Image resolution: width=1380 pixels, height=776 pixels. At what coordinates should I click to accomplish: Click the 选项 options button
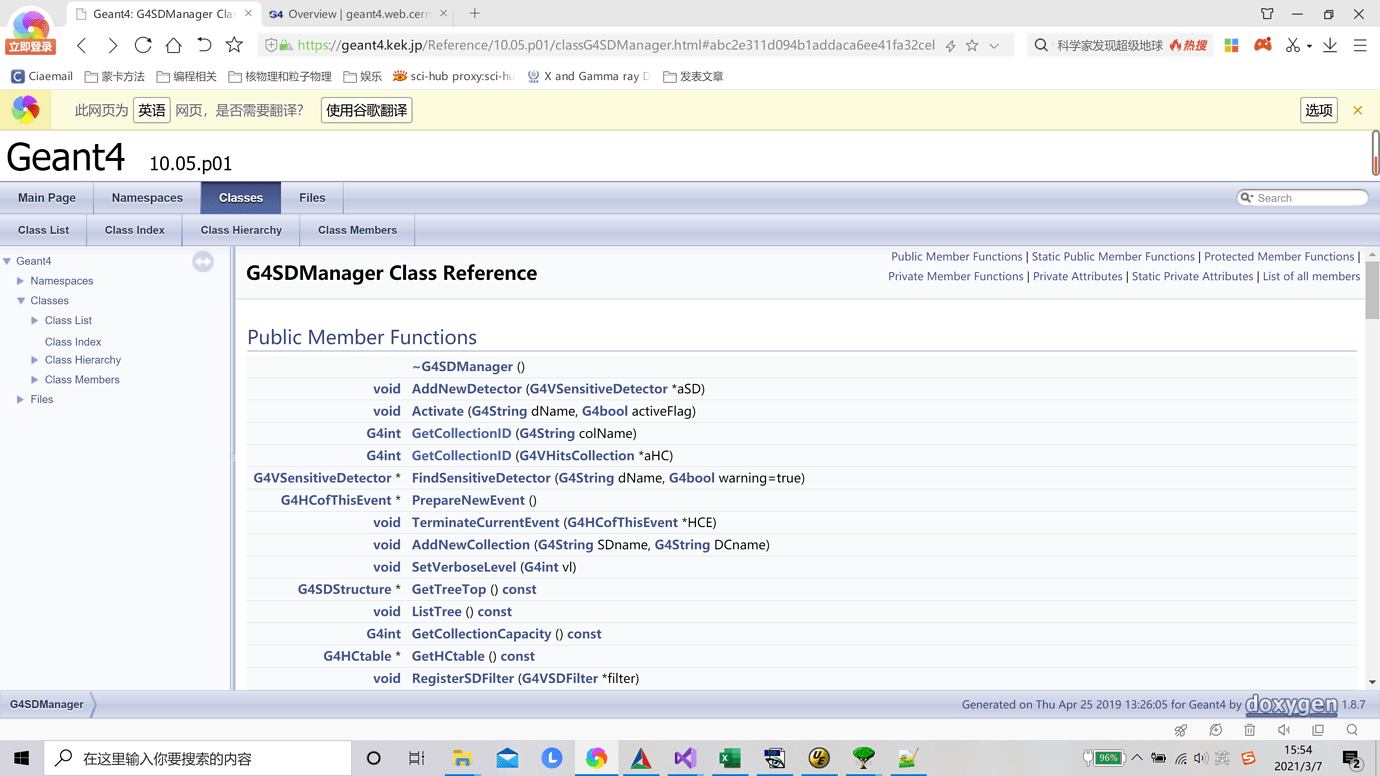click(x=1319, y=110)
